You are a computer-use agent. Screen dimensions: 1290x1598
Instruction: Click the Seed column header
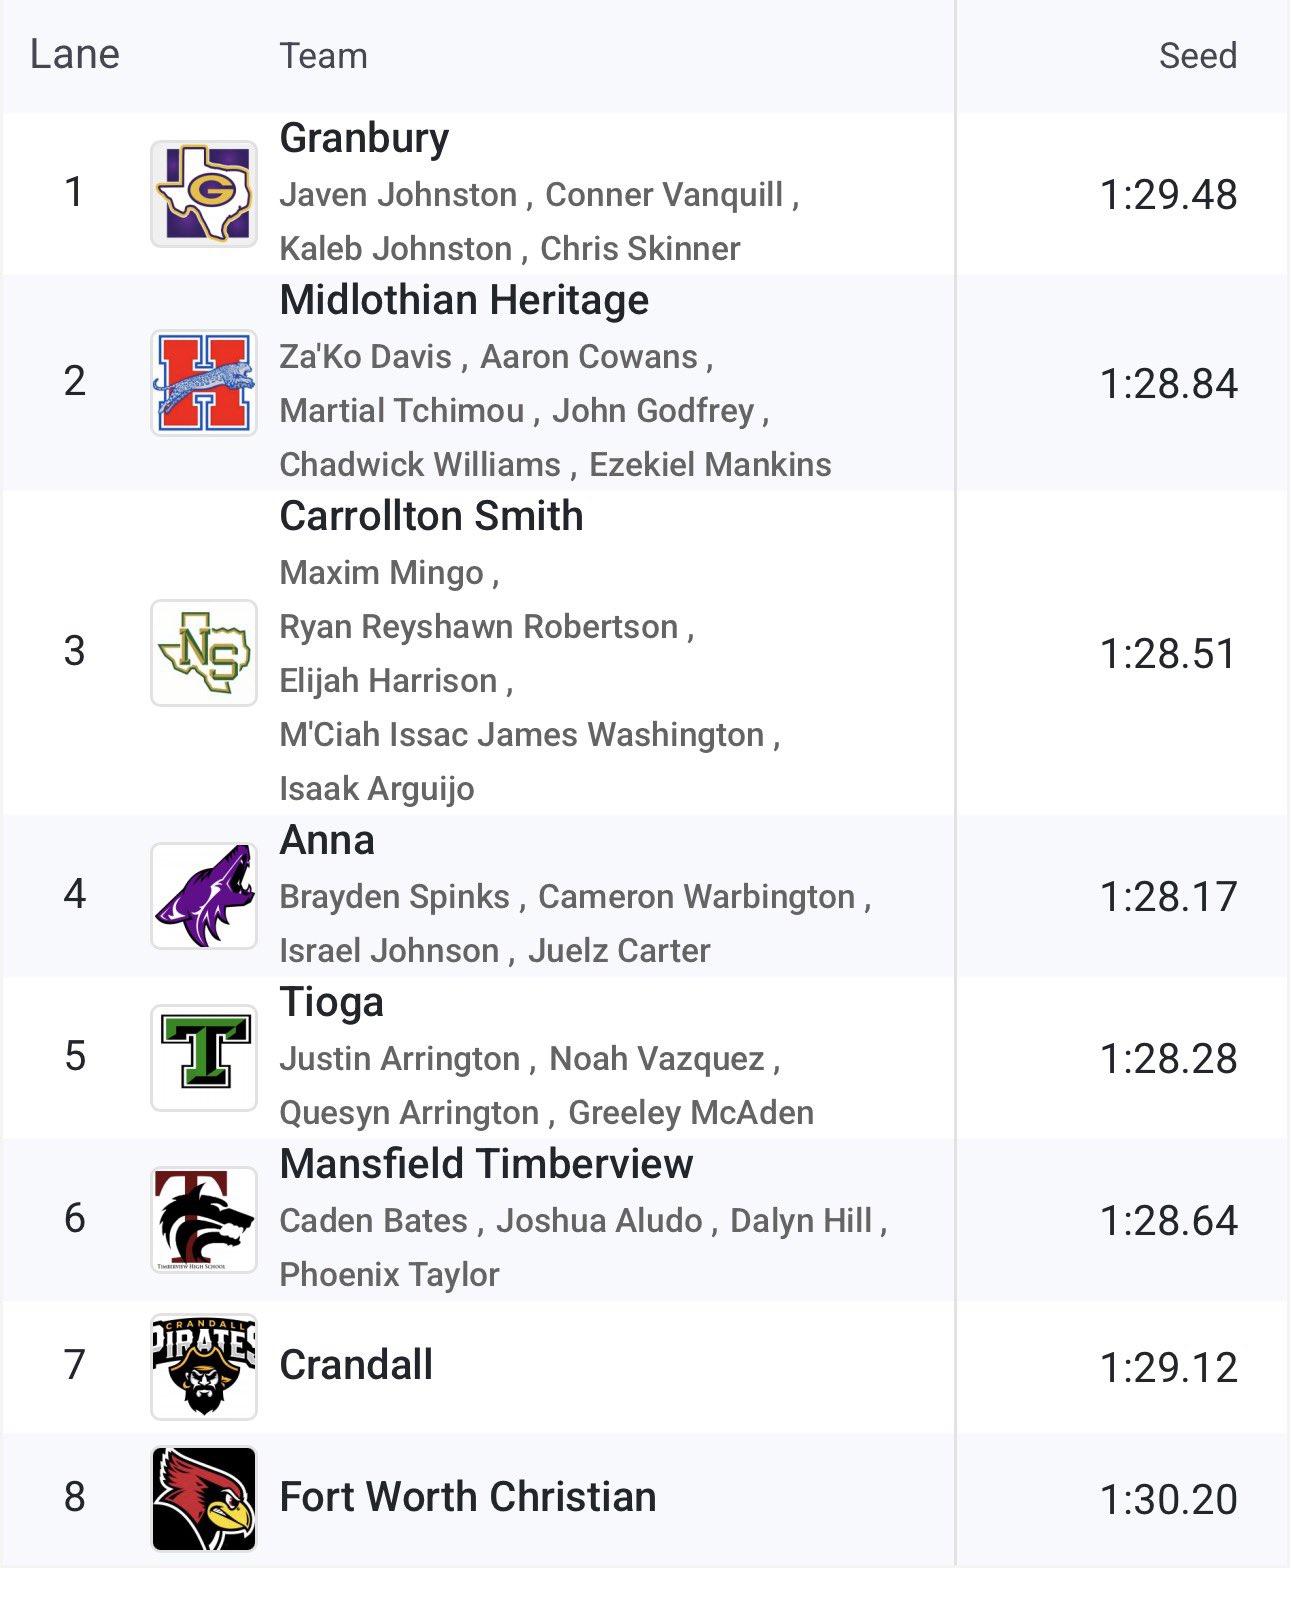pos(1197,56)
